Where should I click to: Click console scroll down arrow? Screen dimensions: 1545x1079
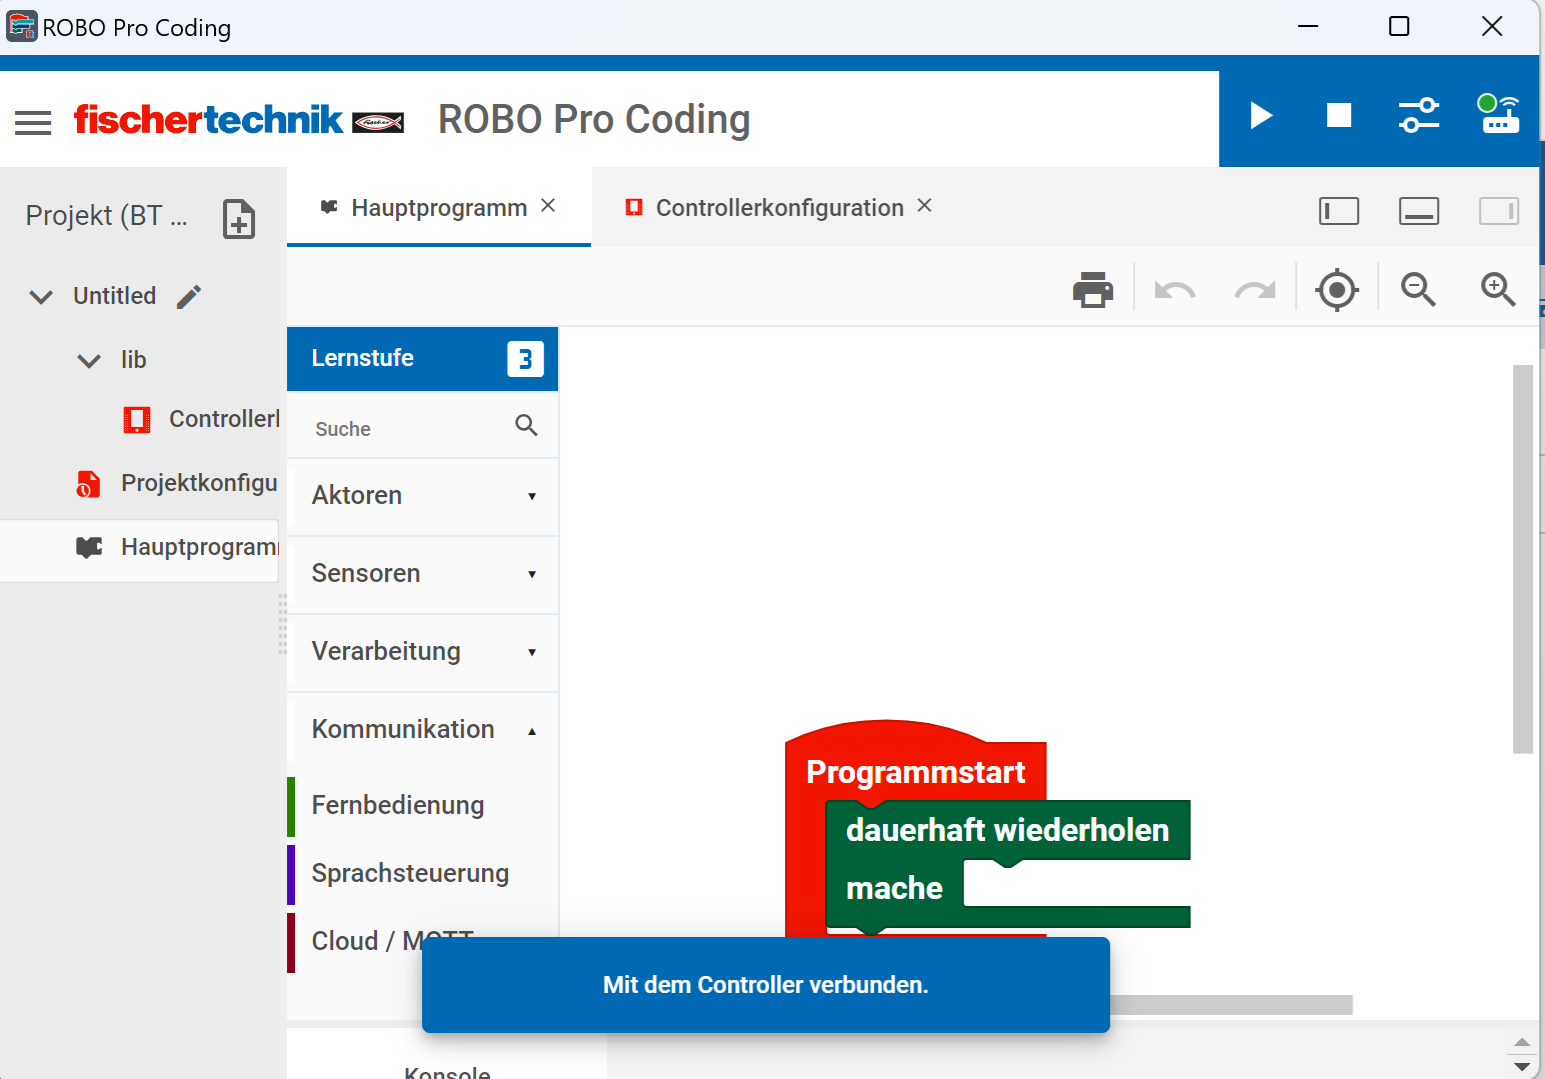point(1522,1067)
